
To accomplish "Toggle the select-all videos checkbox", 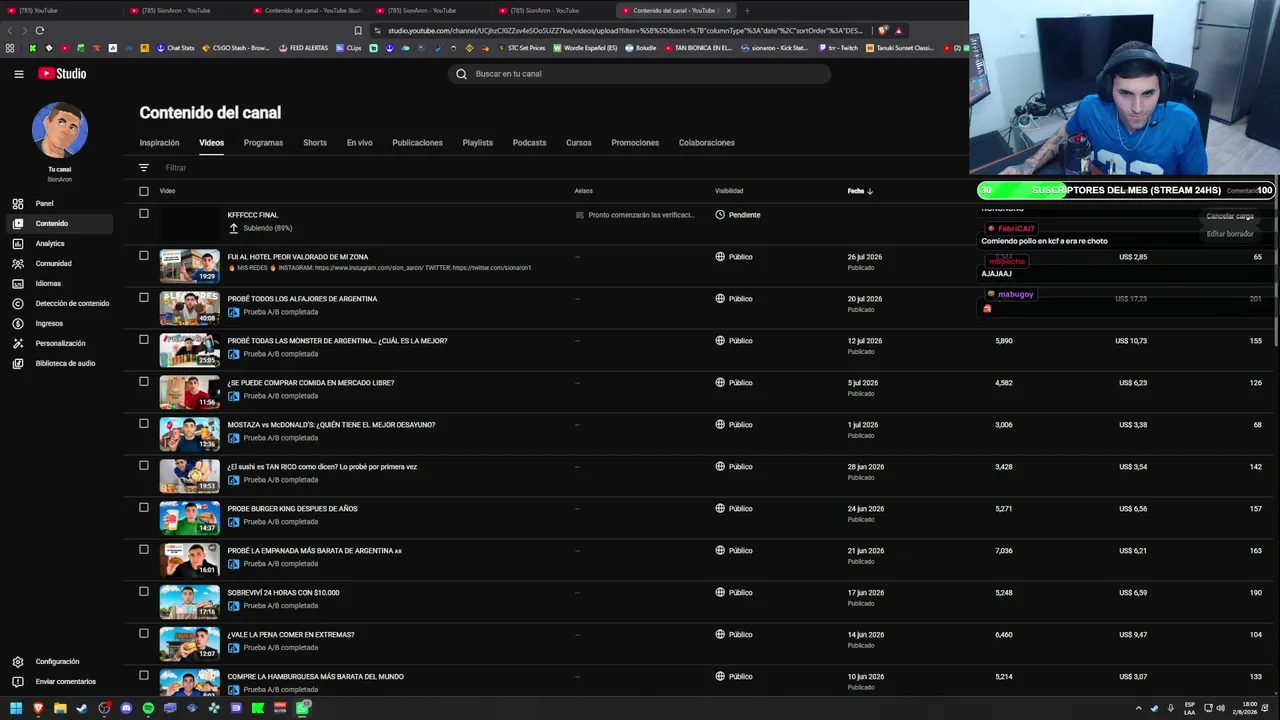I will [x=144, y=191].
